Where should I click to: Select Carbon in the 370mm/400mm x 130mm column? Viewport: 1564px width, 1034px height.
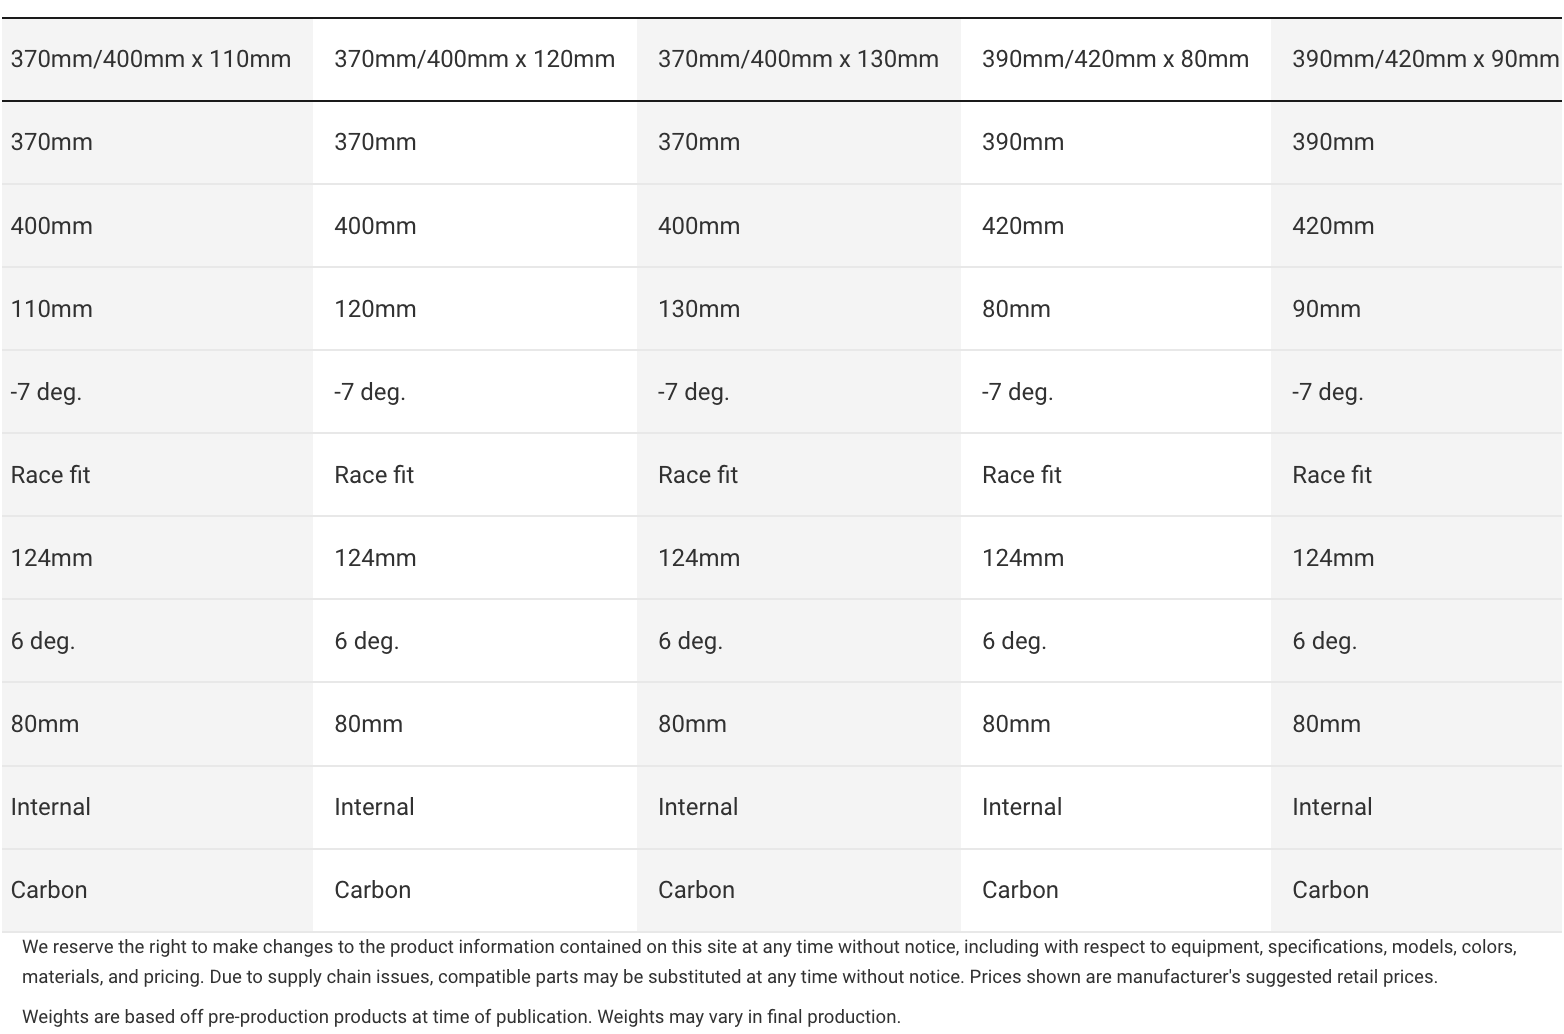point(696,890)
